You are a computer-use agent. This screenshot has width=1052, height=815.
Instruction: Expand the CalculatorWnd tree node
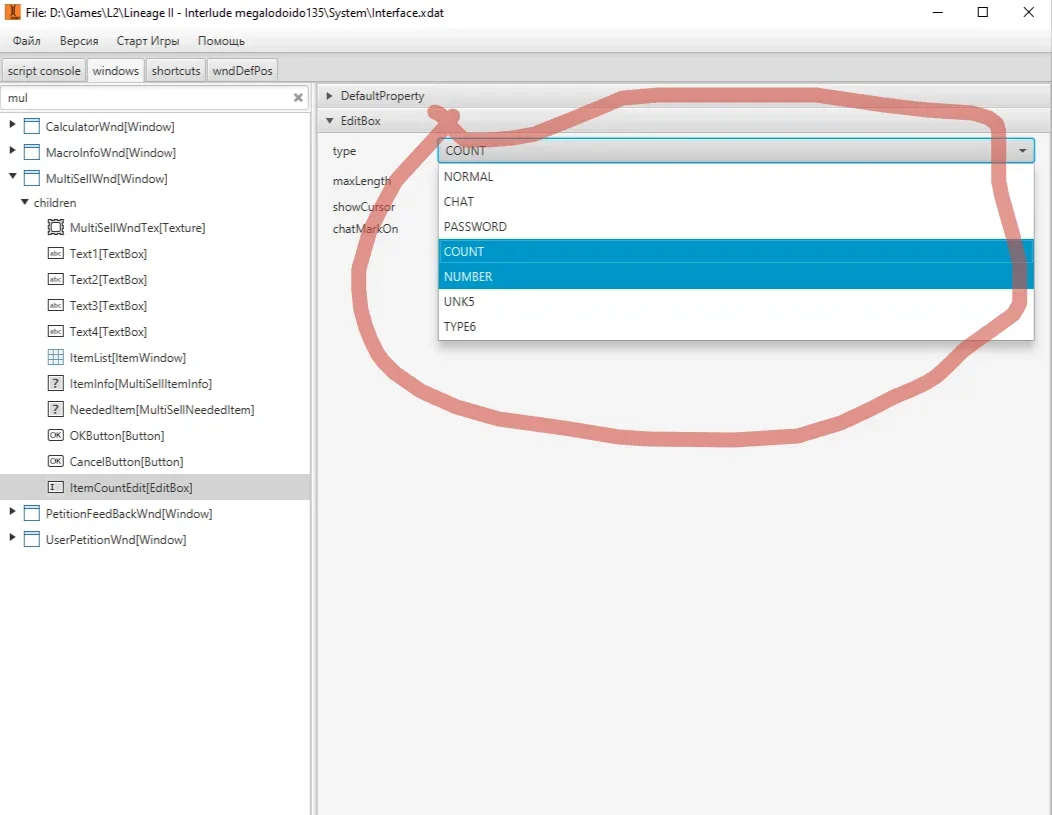(12, 125)
